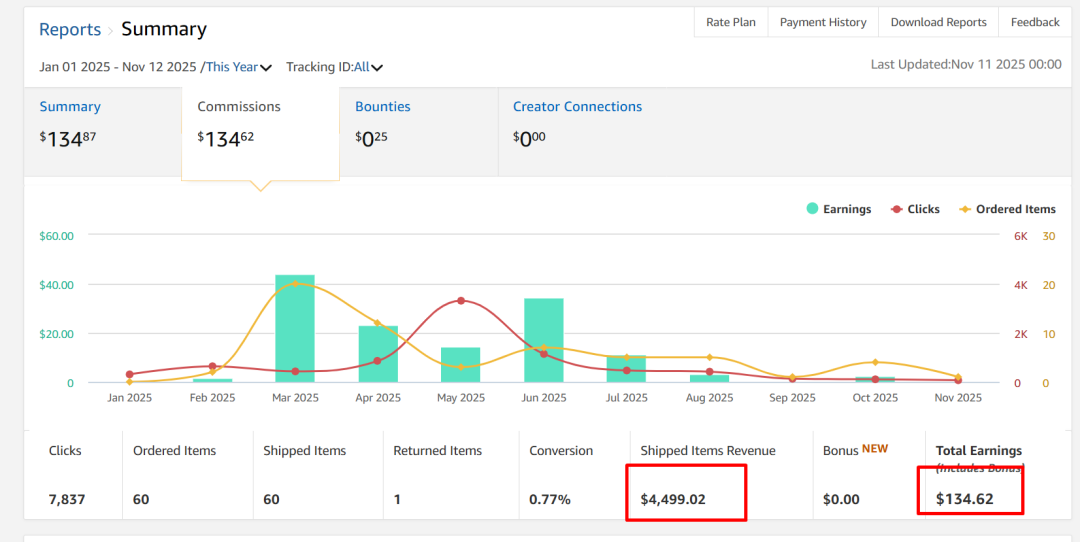
Task: Select the Jul 2025 earnings bar
Action: point(626,368)
